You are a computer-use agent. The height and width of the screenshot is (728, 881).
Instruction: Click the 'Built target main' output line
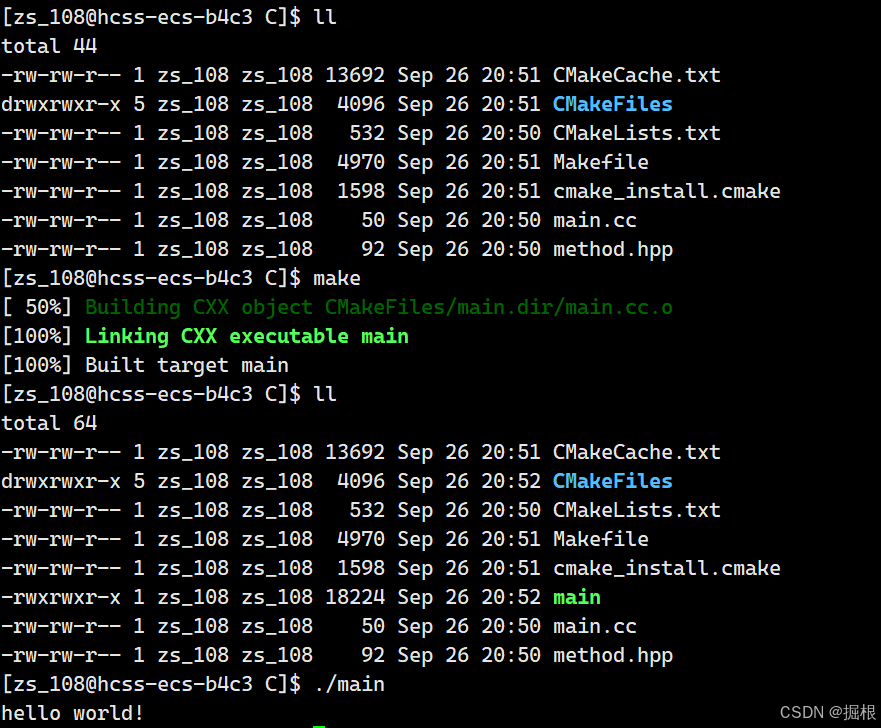coord(187,366)
